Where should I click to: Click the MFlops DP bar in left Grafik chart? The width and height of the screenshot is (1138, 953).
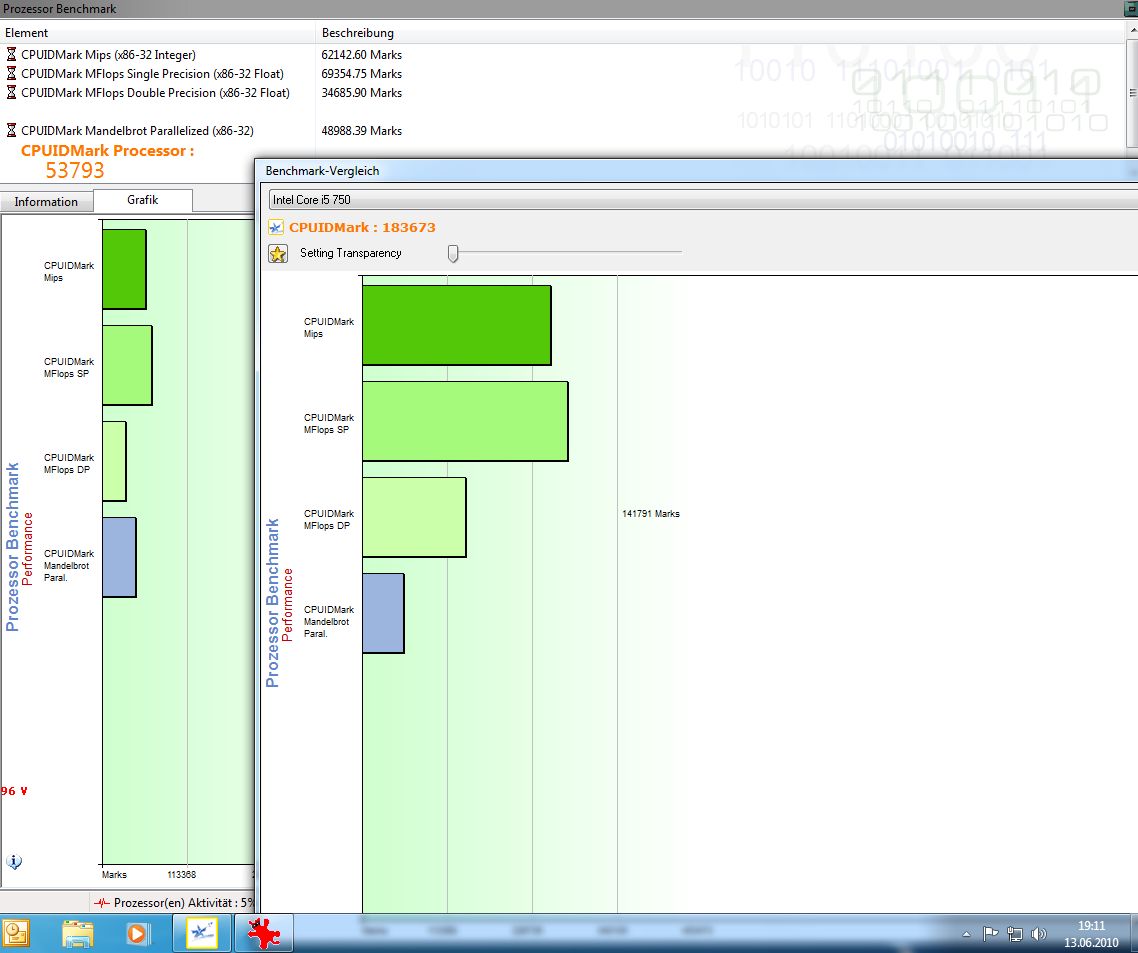pos(114,461)
